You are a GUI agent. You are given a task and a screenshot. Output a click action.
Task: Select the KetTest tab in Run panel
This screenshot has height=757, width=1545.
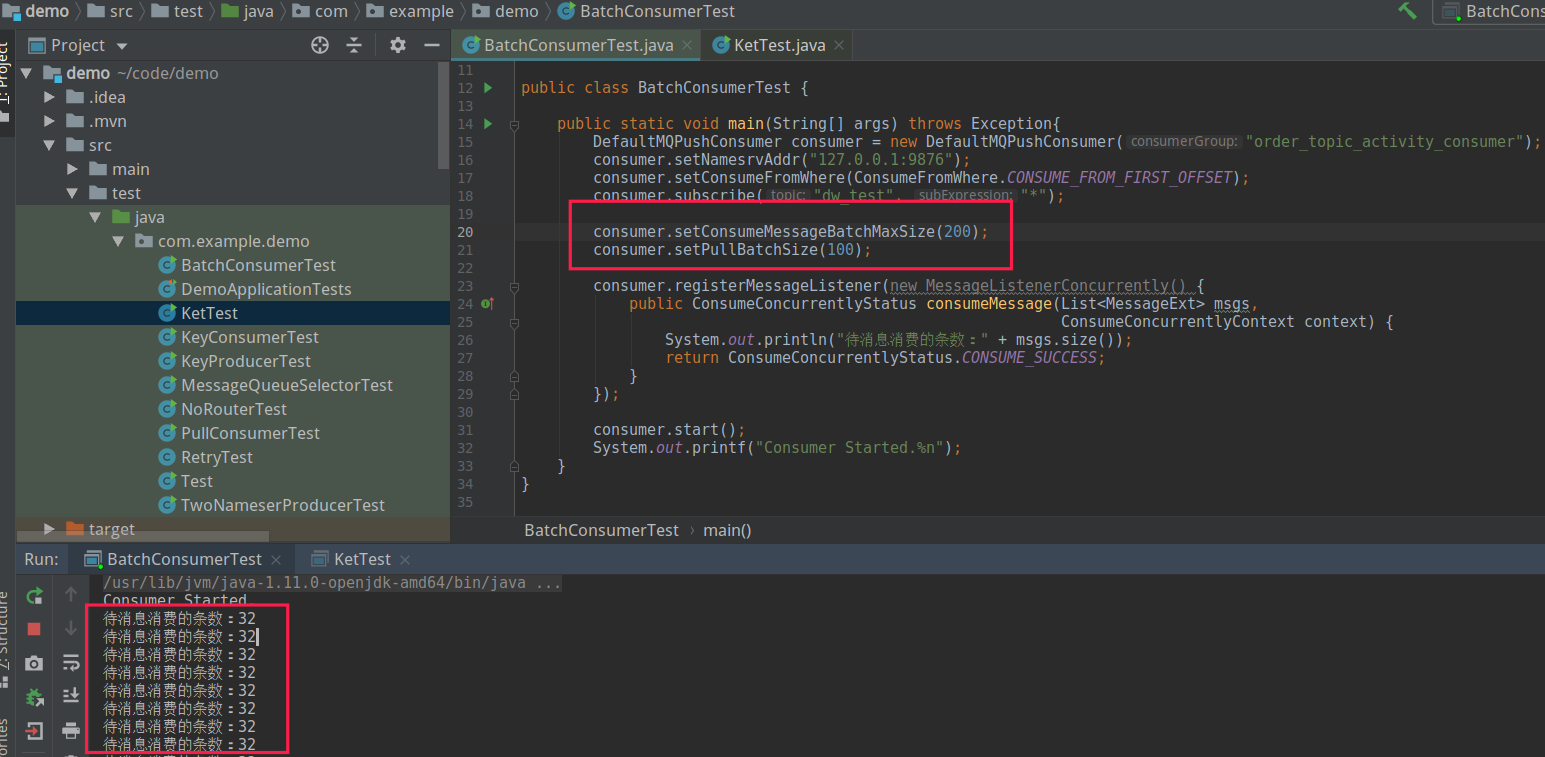pos(362,559)
